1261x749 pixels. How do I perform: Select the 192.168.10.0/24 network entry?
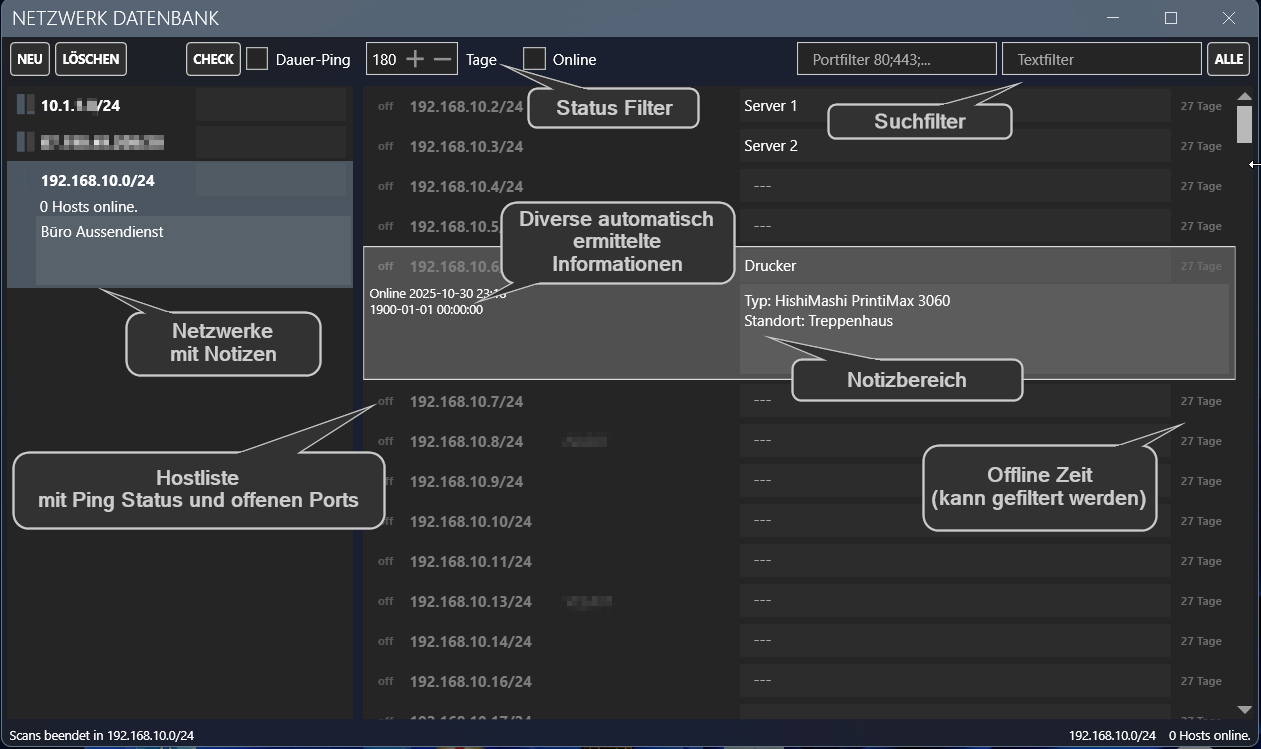[98, 181]
